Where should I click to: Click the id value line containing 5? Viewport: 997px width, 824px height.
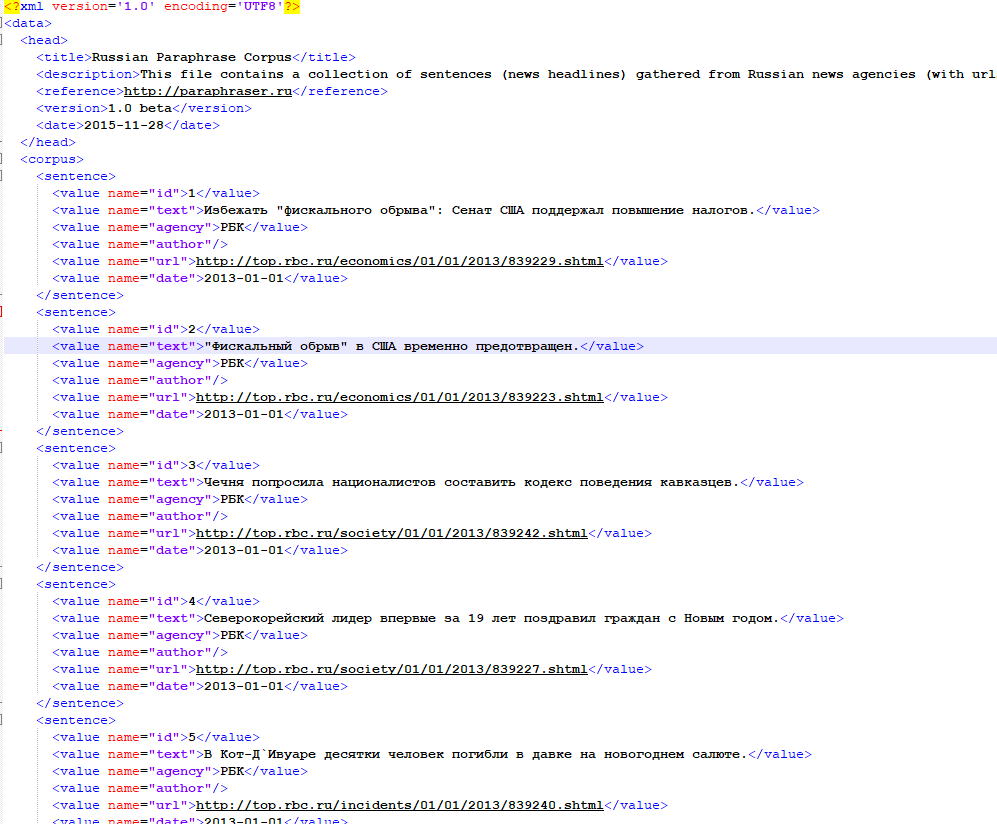(156, 738)
